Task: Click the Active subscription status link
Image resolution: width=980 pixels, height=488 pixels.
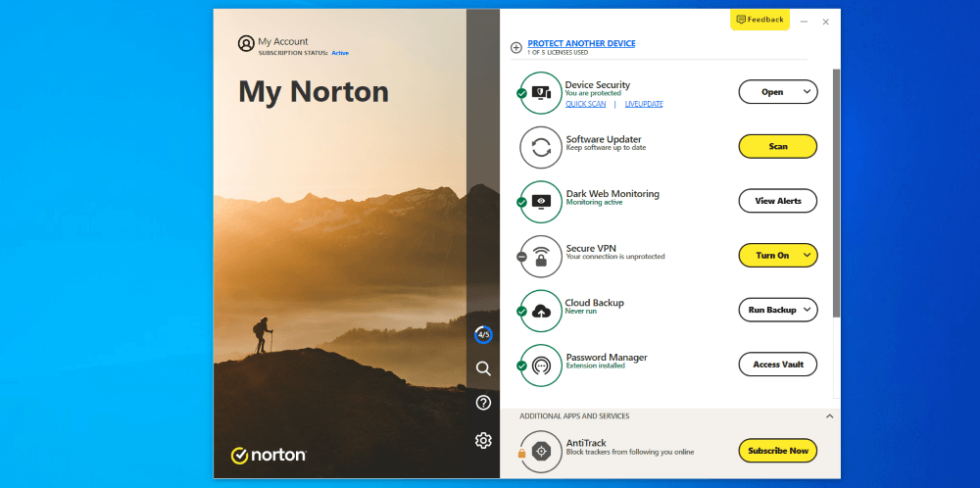Action: 340,53
